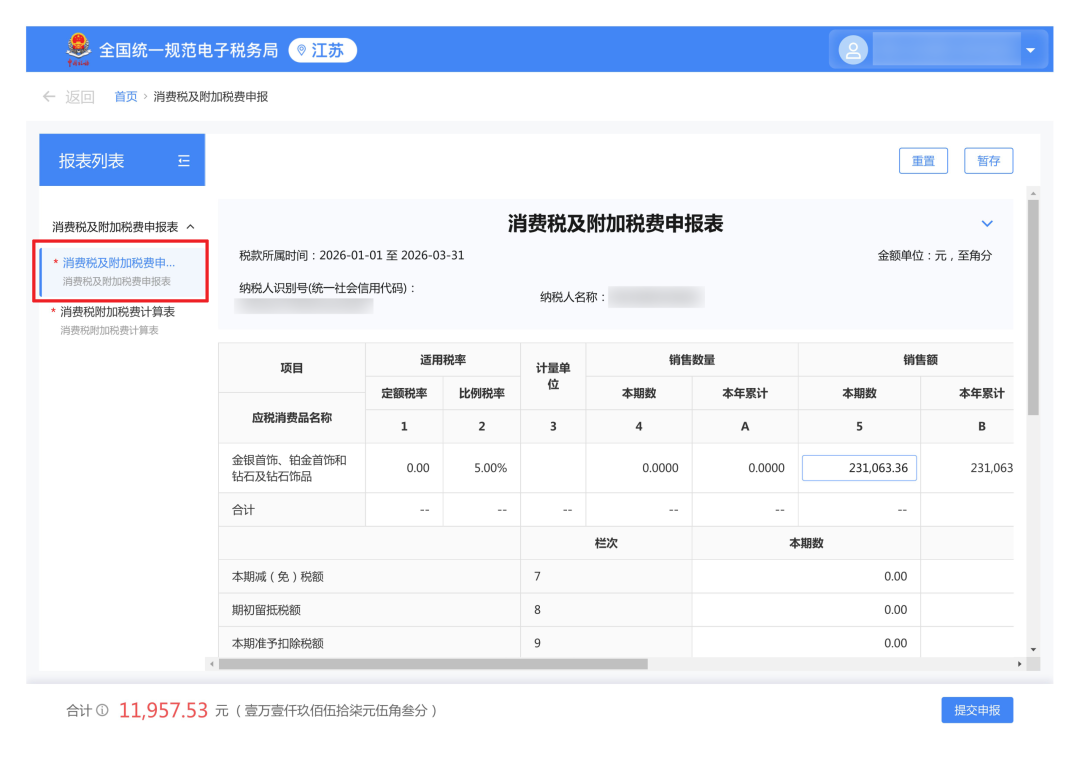Viewport: 1080px width, 762px height.
Task: Click the info icon beside 合计
Action: (102, 710)
